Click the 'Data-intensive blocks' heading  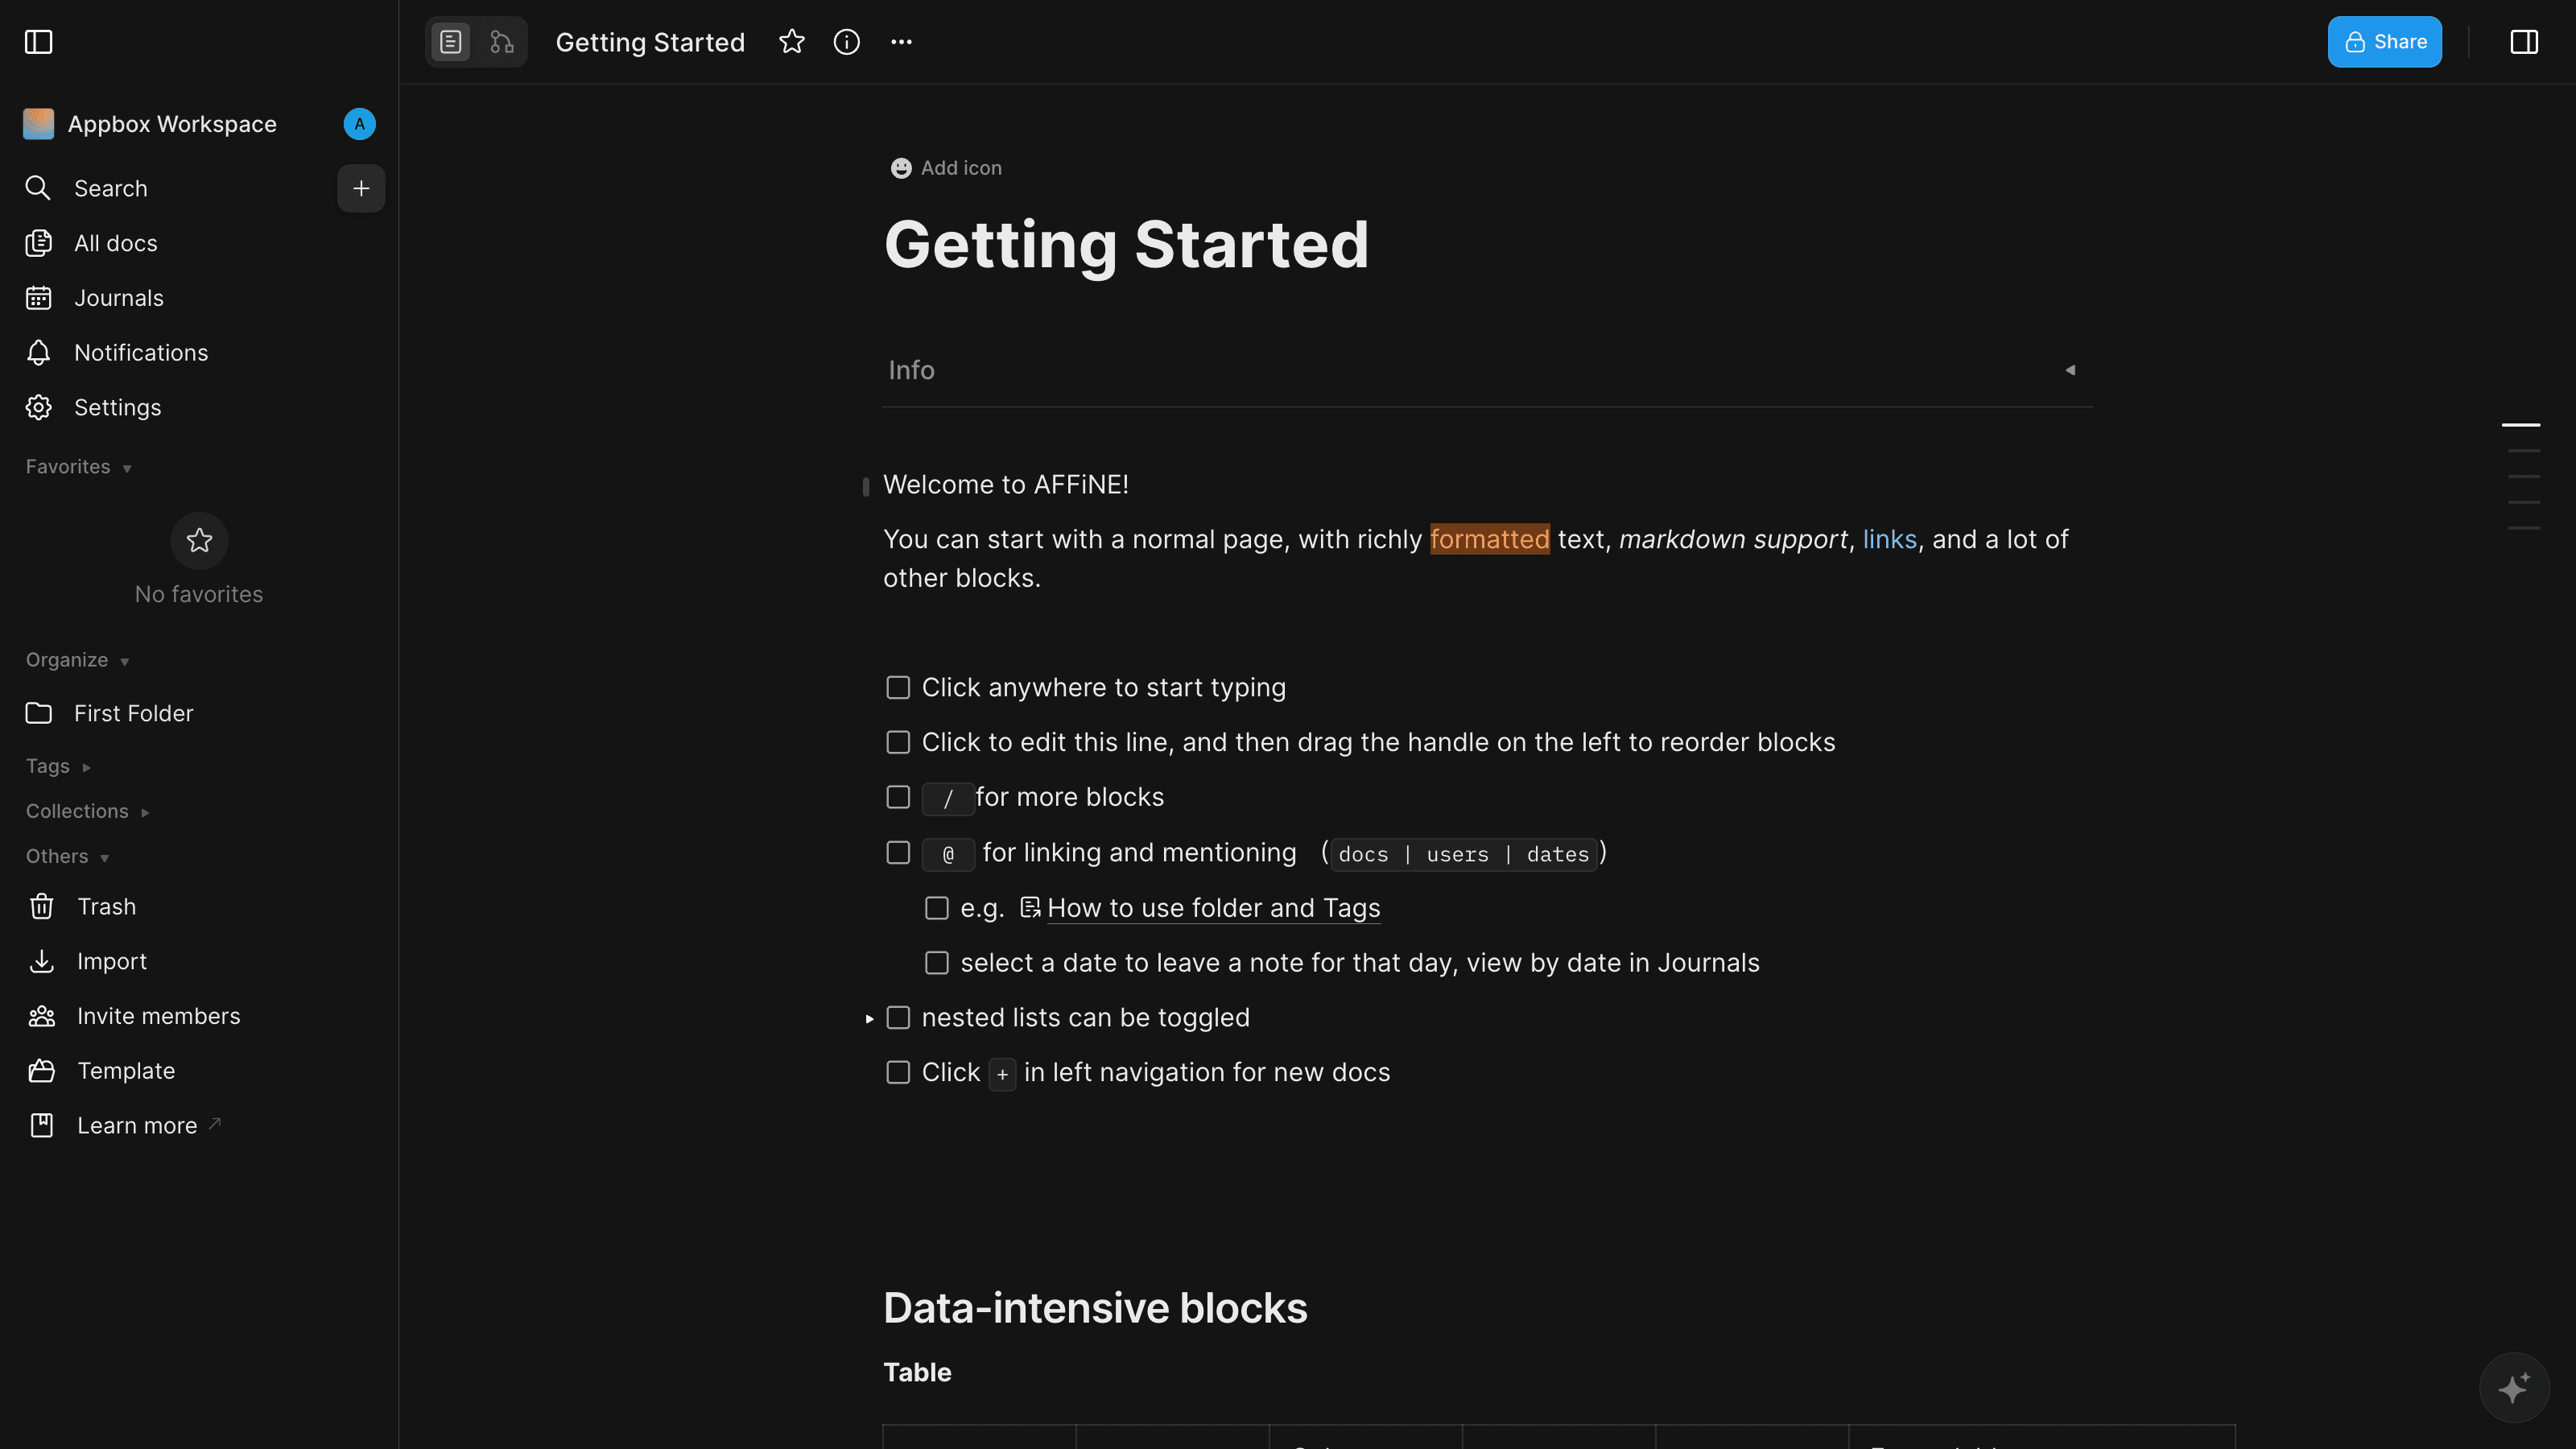pos(1095,1308)
